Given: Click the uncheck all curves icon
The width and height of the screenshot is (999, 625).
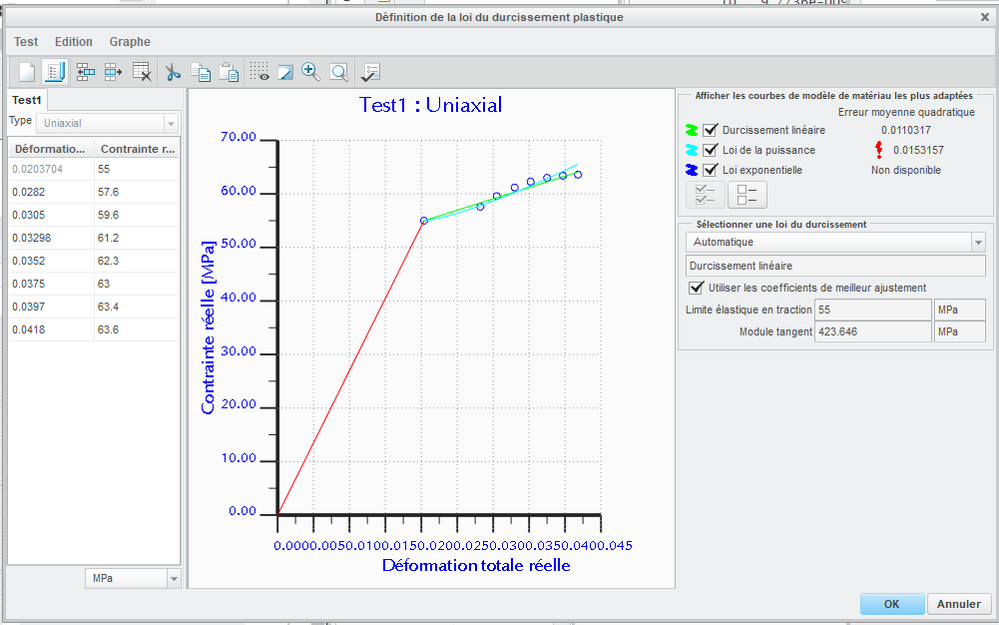Looking at the screenshot, I should tap(746, 195).
